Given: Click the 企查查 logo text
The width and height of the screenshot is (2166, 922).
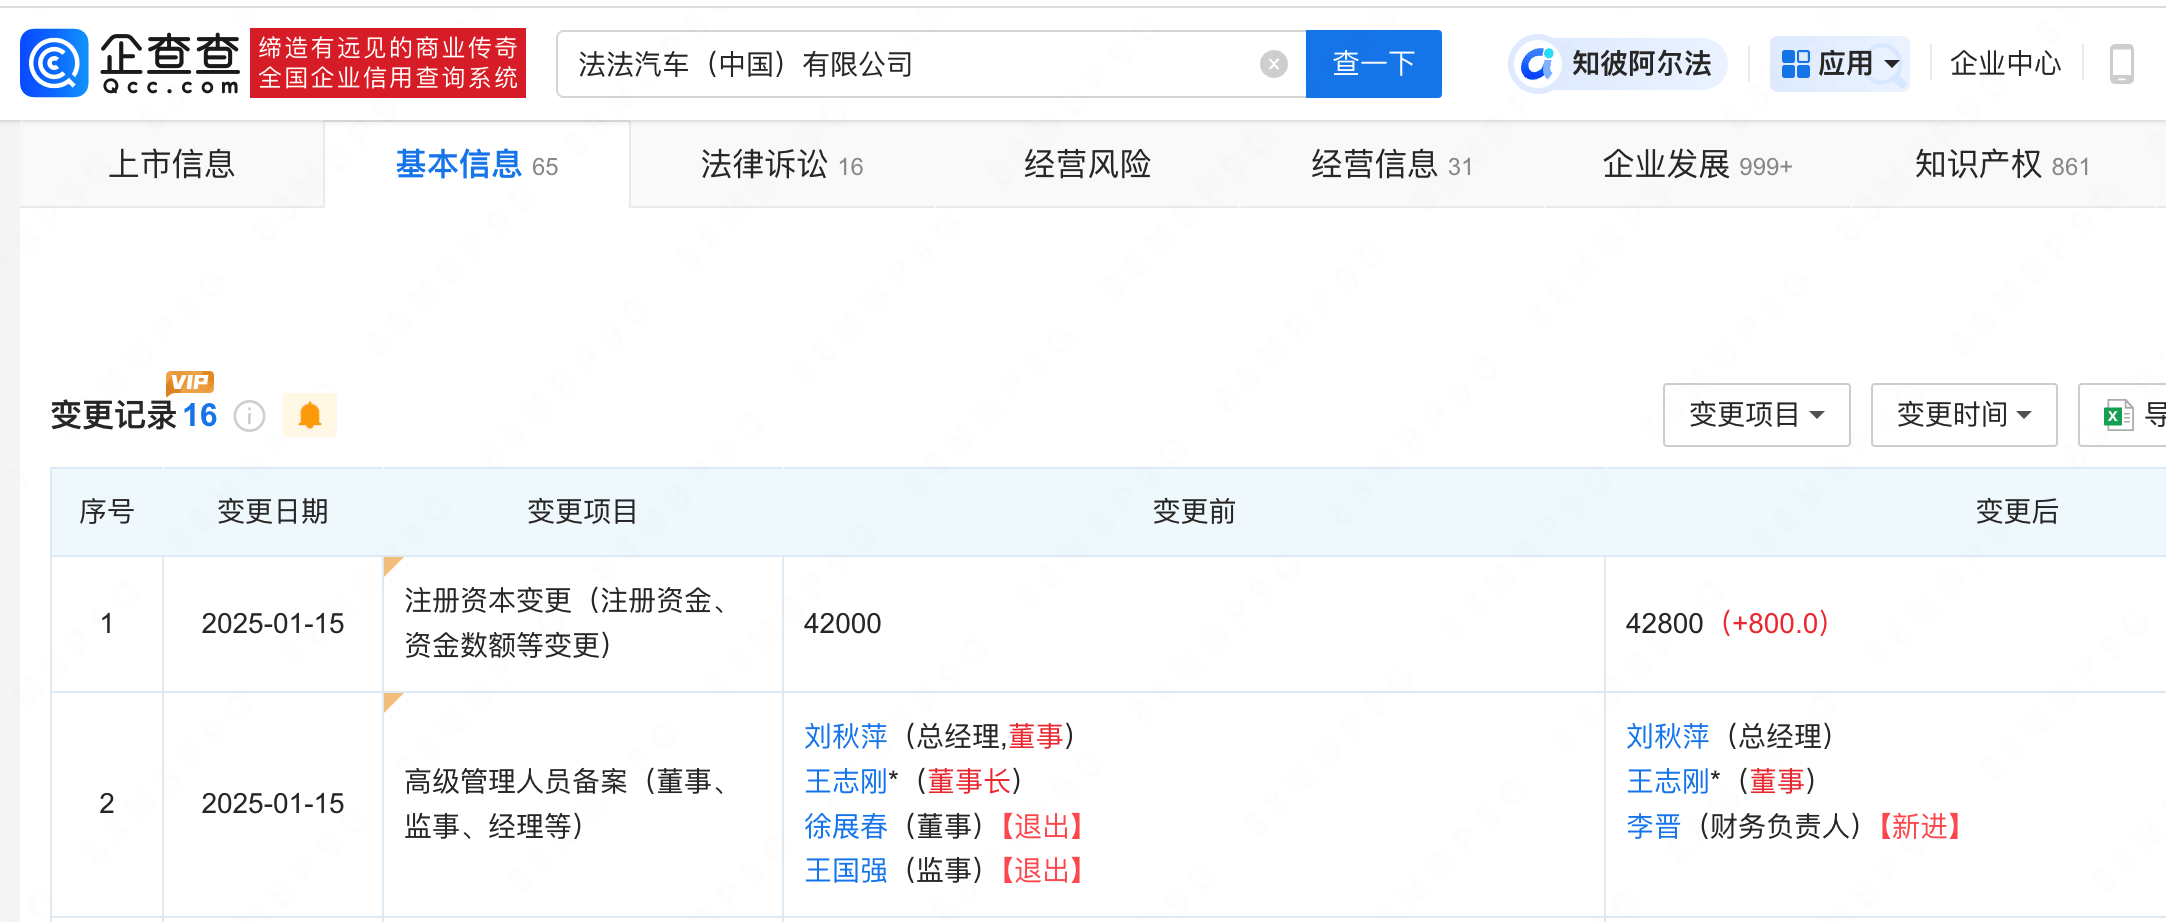Looking at the screenshot, I should (170, 63).
